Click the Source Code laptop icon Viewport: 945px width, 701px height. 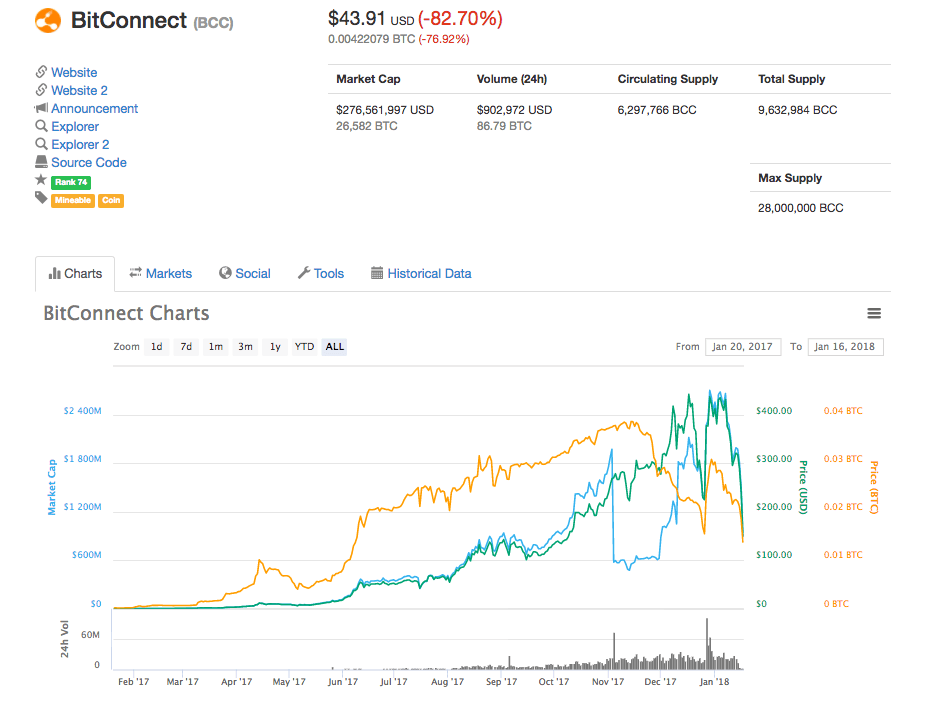click(x=41, y=162)
